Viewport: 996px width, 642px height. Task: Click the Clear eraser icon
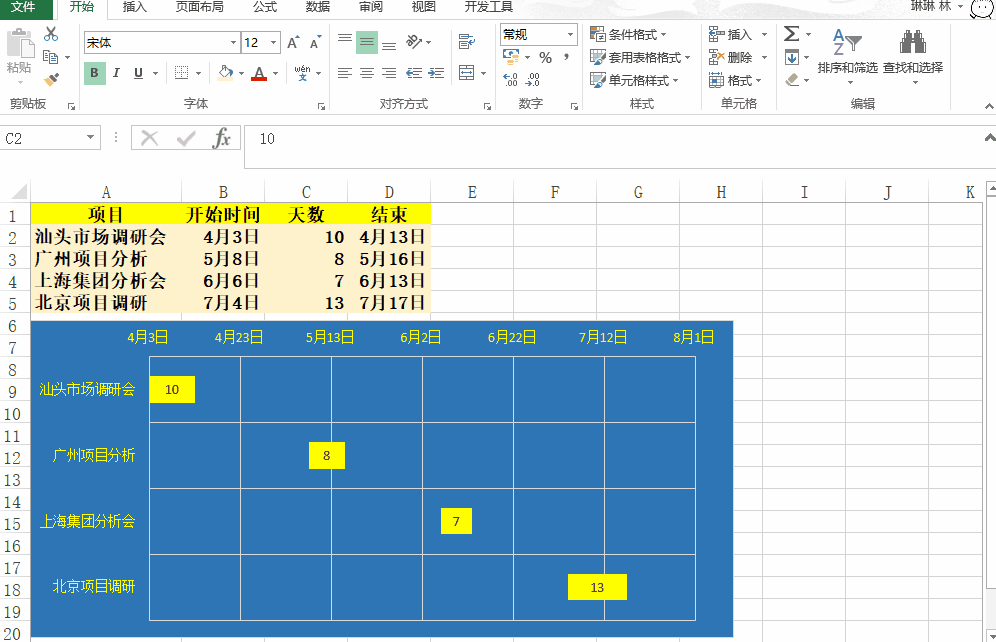[x=791, y=80]
